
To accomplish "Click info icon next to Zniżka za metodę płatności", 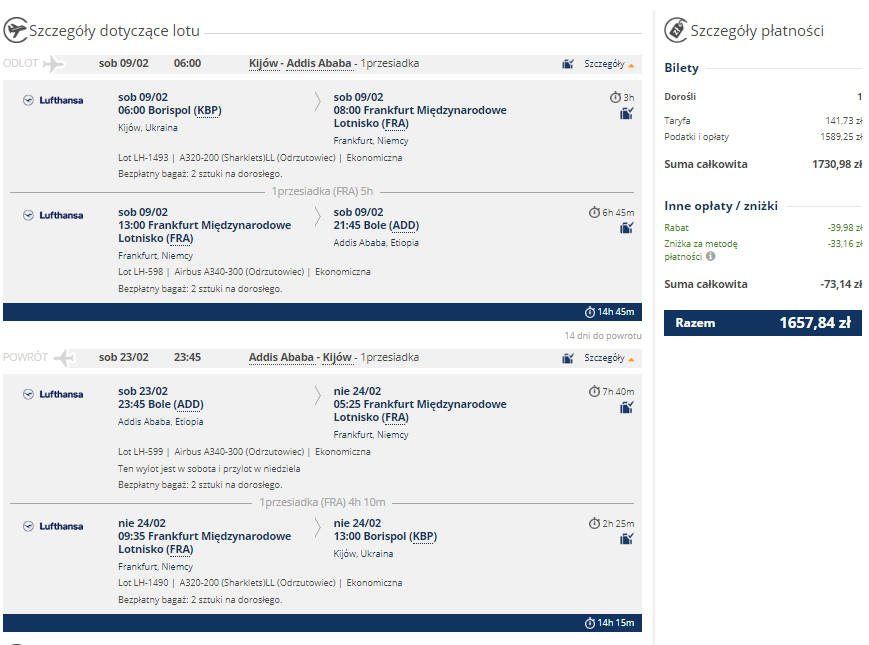I will tap(710, 256).
